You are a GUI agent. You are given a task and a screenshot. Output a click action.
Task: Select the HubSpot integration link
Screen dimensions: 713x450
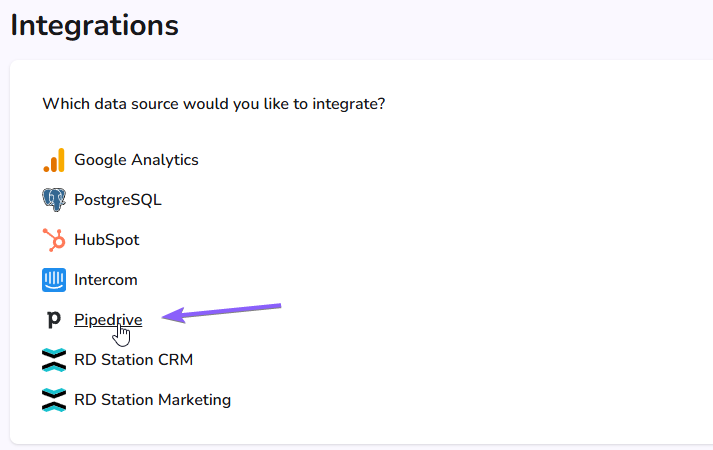point(106,240)
